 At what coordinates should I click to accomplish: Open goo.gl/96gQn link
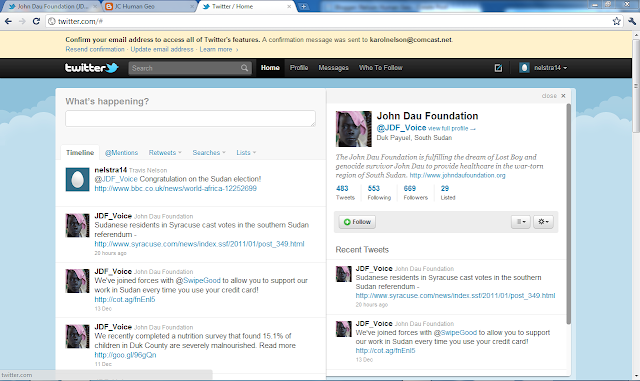(125, 355)
